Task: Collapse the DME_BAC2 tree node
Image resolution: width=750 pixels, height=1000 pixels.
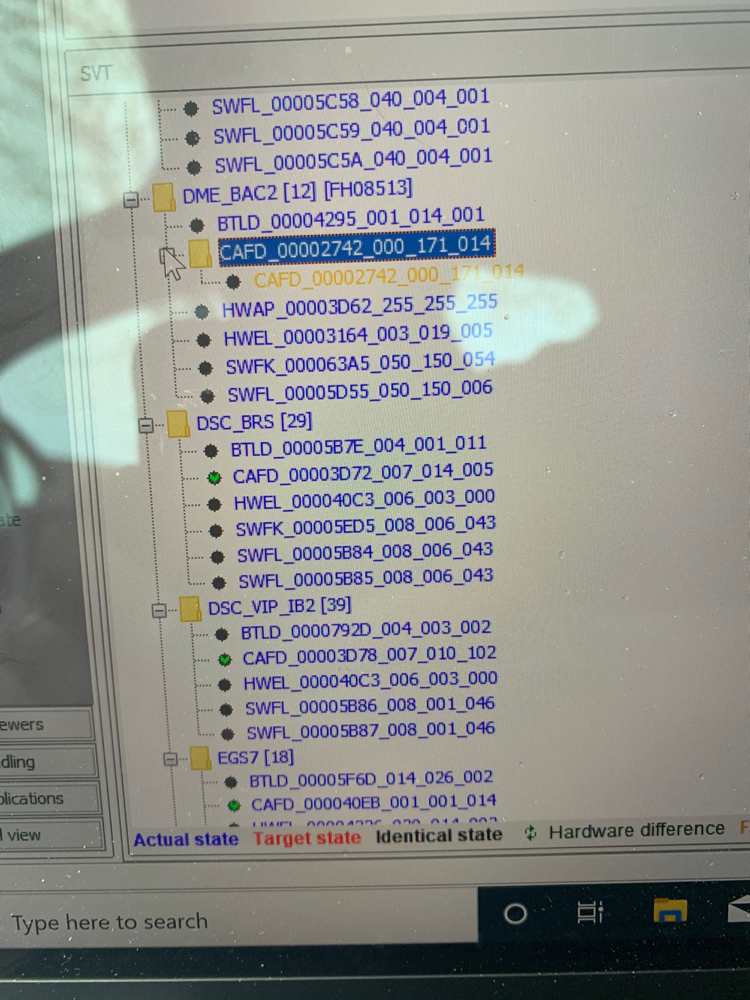Action: [x=131, y=198]
